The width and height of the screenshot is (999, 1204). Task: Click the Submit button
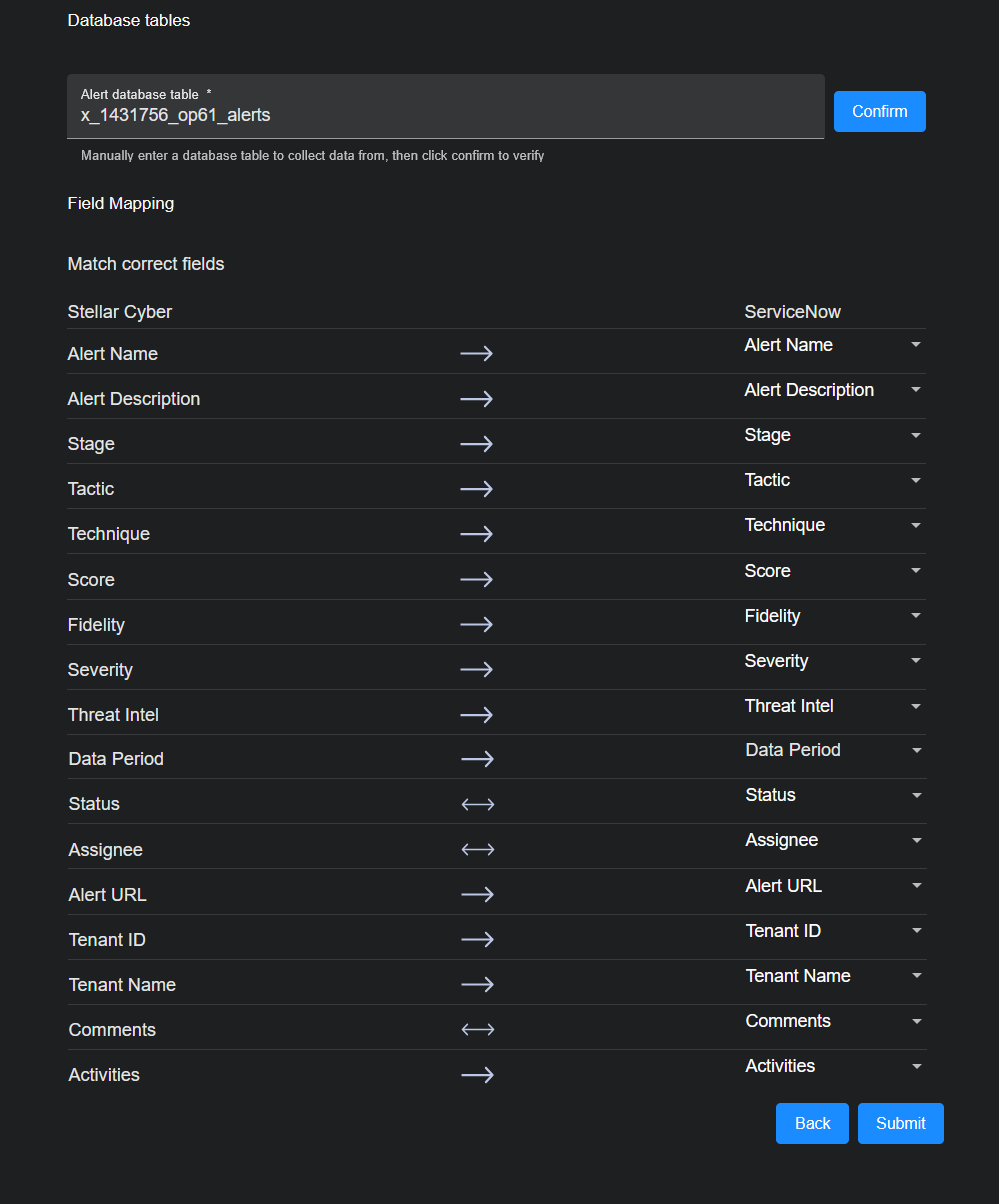tap(900, 1123)
